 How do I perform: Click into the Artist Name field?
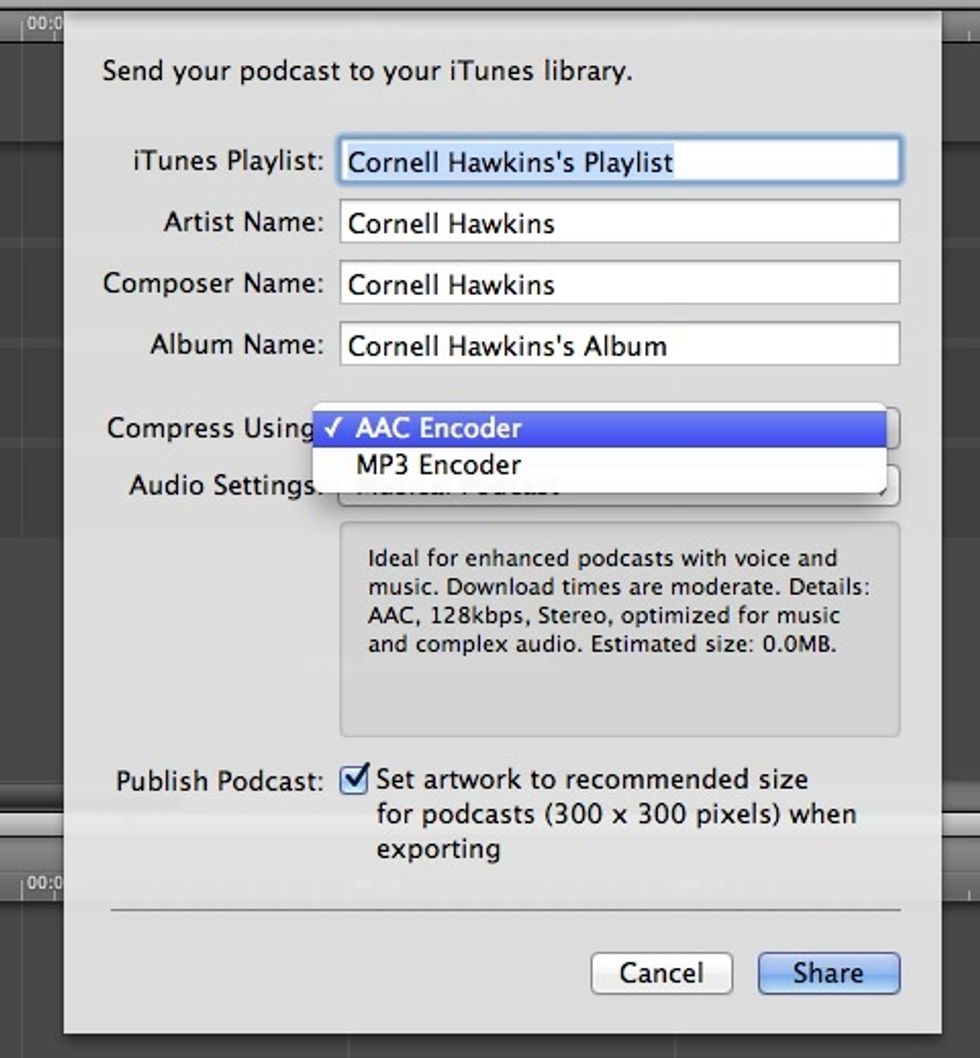click(619, 222)
